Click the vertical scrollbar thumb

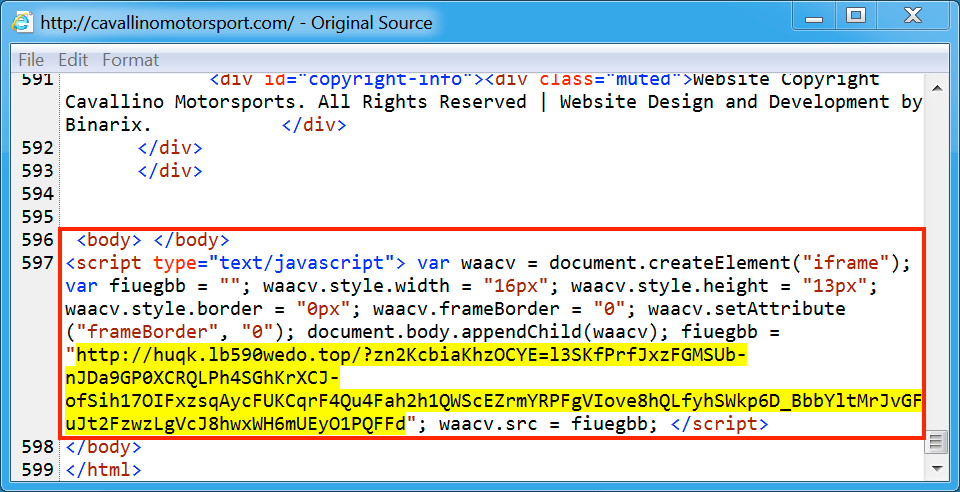coord(936,441)
